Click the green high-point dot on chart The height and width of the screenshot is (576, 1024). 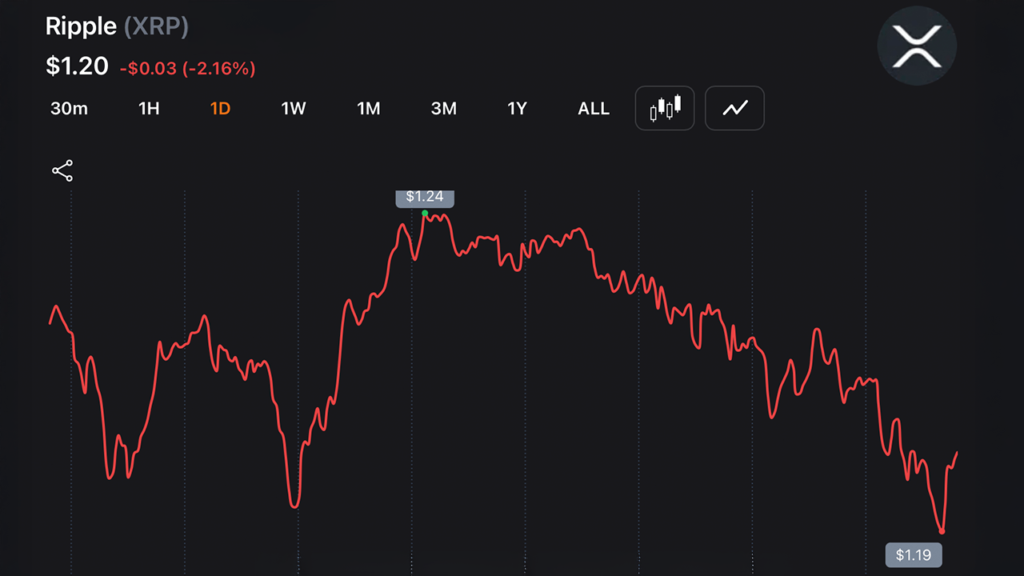tap(425, 214)
